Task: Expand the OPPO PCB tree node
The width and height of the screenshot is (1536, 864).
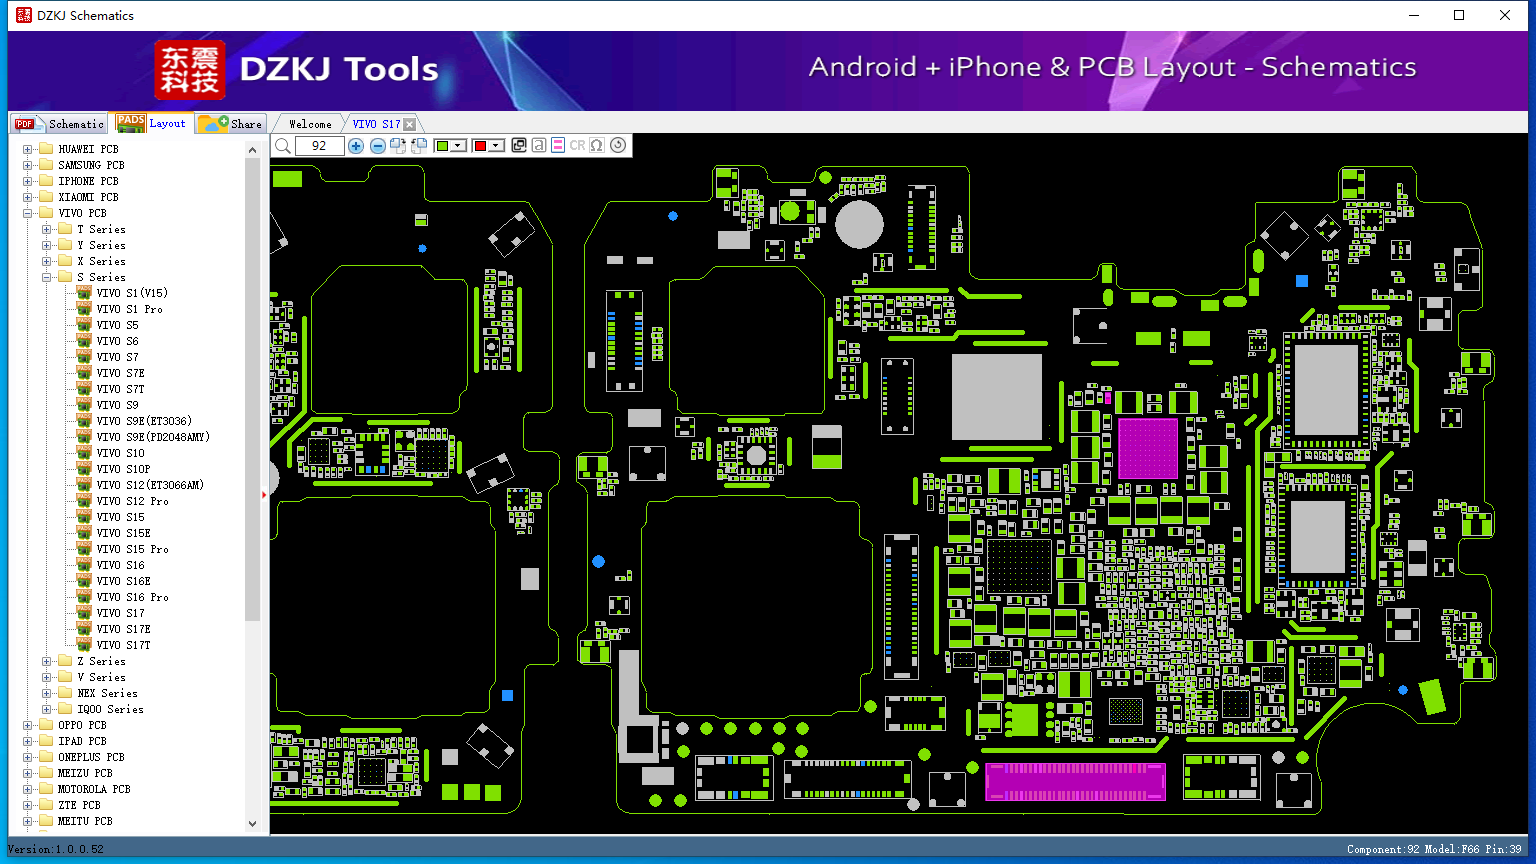Action: [x=28, y=725]
